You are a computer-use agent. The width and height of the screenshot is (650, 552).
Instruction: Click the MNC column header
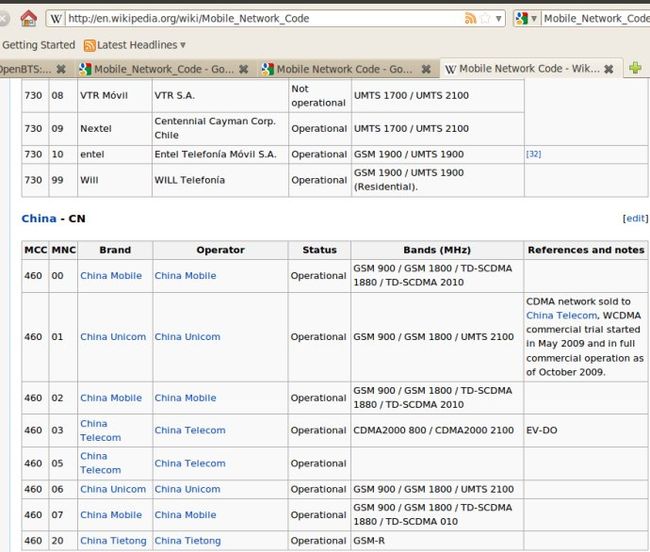pos(63,250)
